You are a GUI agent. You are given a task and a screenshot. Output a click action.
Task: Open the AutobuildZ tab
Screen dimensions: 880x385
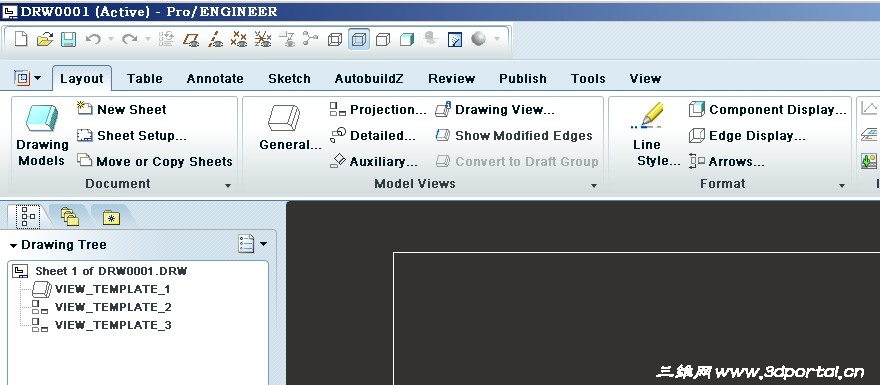[x=369, y=79]
